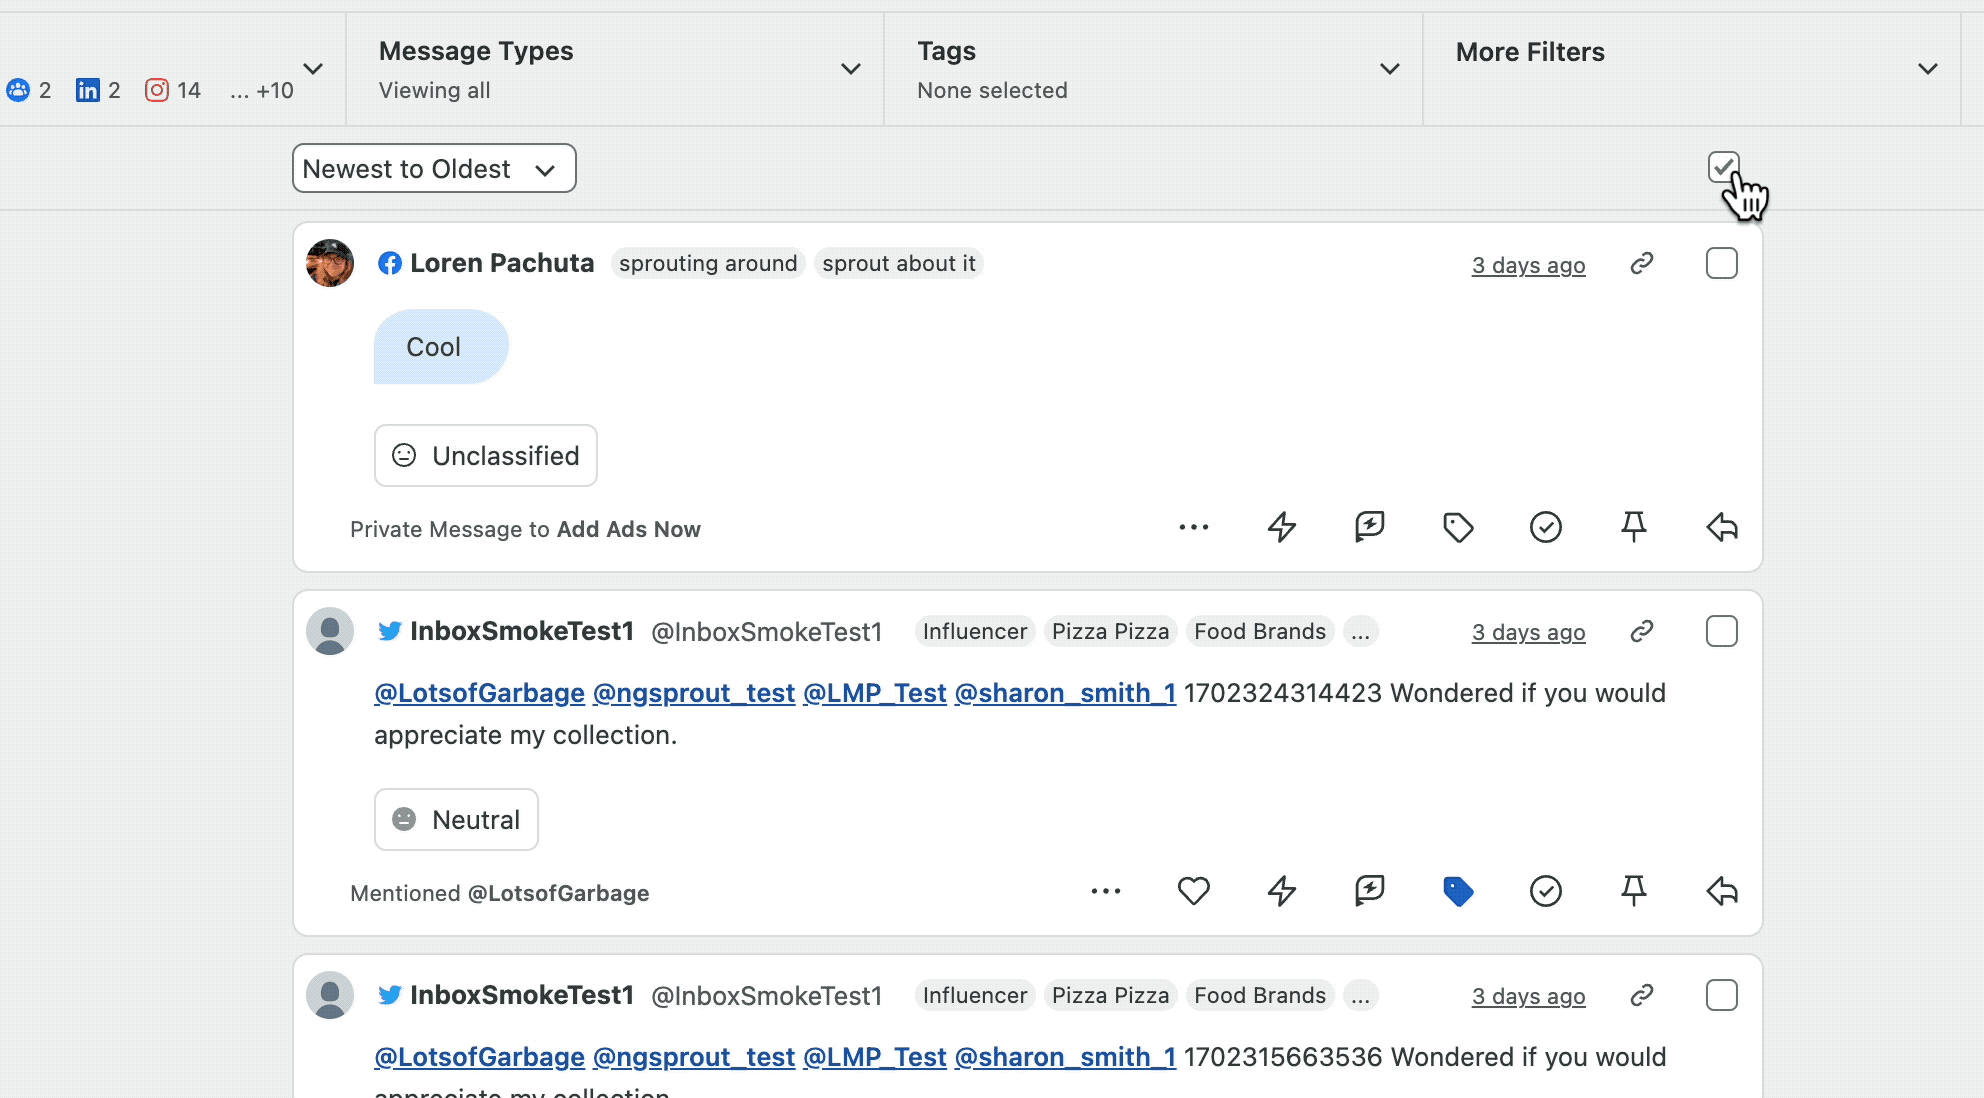Open the Neutral sentiment selector
The image size is (1984, 1098).
pos(456,819)
